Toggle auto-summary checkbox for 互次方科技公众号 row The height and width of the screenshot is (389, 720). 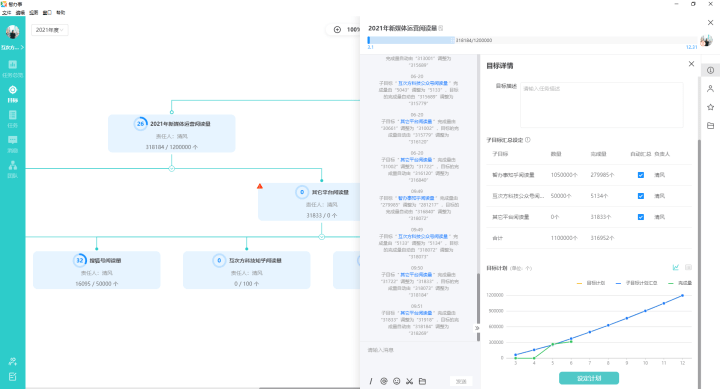(x=641, y=196)
